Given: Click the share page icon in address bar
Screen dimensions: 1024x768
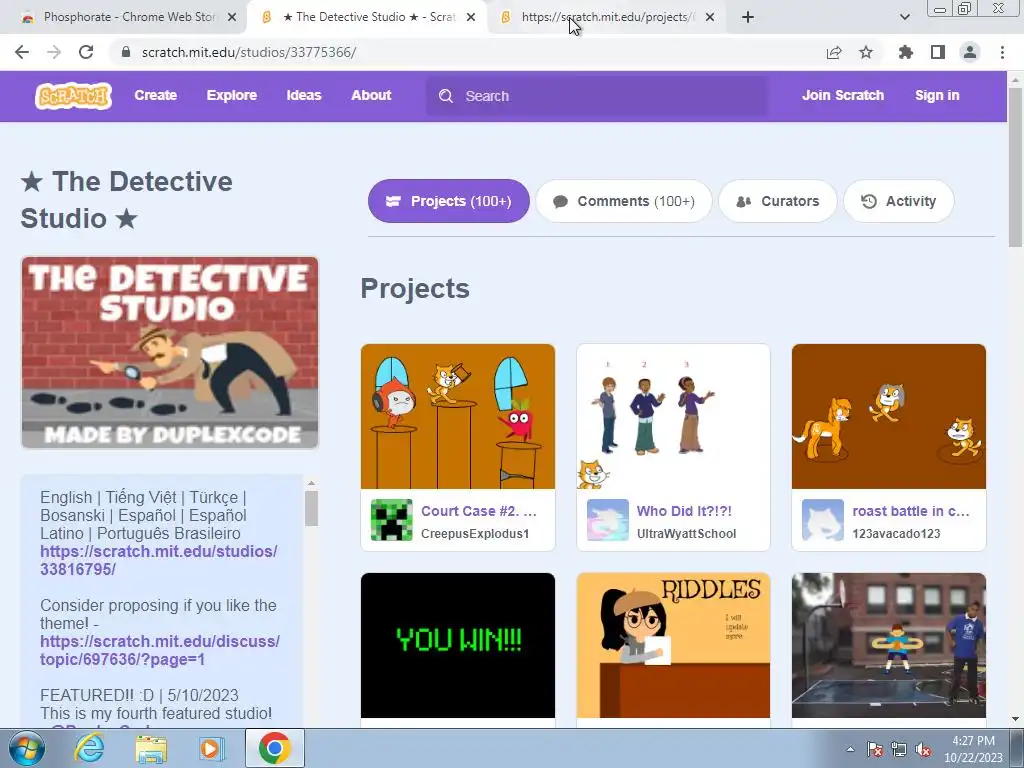Looking at the screenshot, I should pyautogui.click(x=834, y=52).
